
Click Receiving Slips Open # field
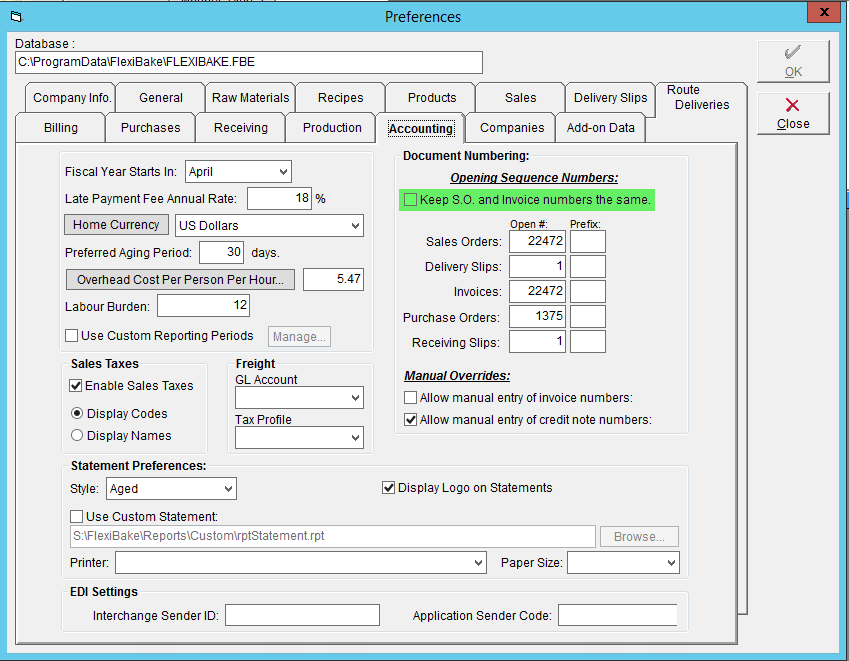pyautogui.click(x=537, y=342)
